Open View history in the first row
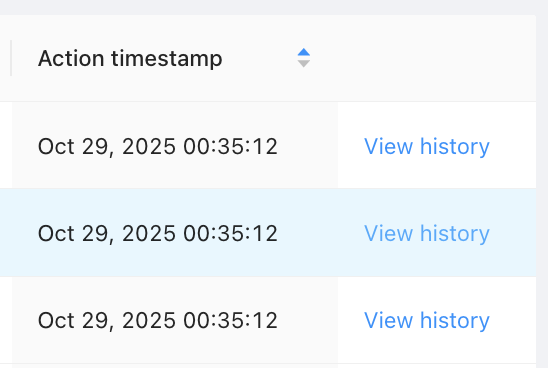 tap(427, 146)
